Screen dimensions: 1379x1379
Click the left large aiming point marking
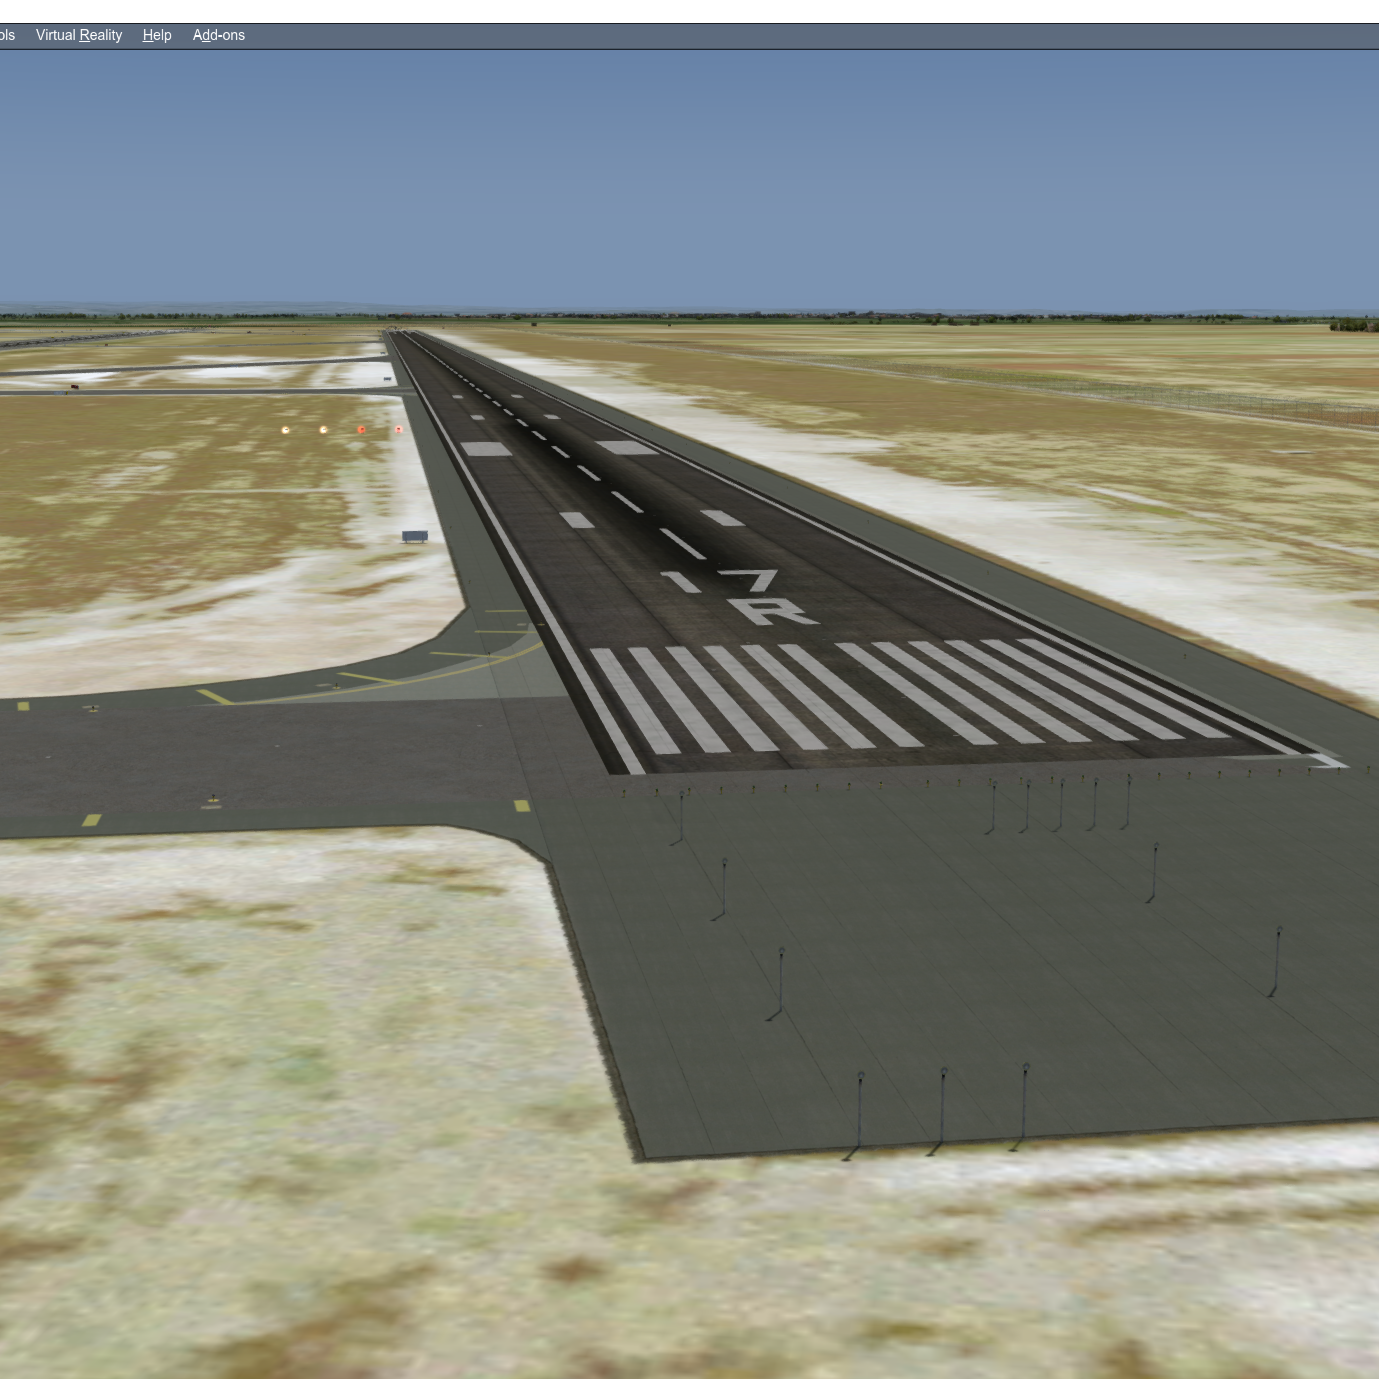[486, 449]
